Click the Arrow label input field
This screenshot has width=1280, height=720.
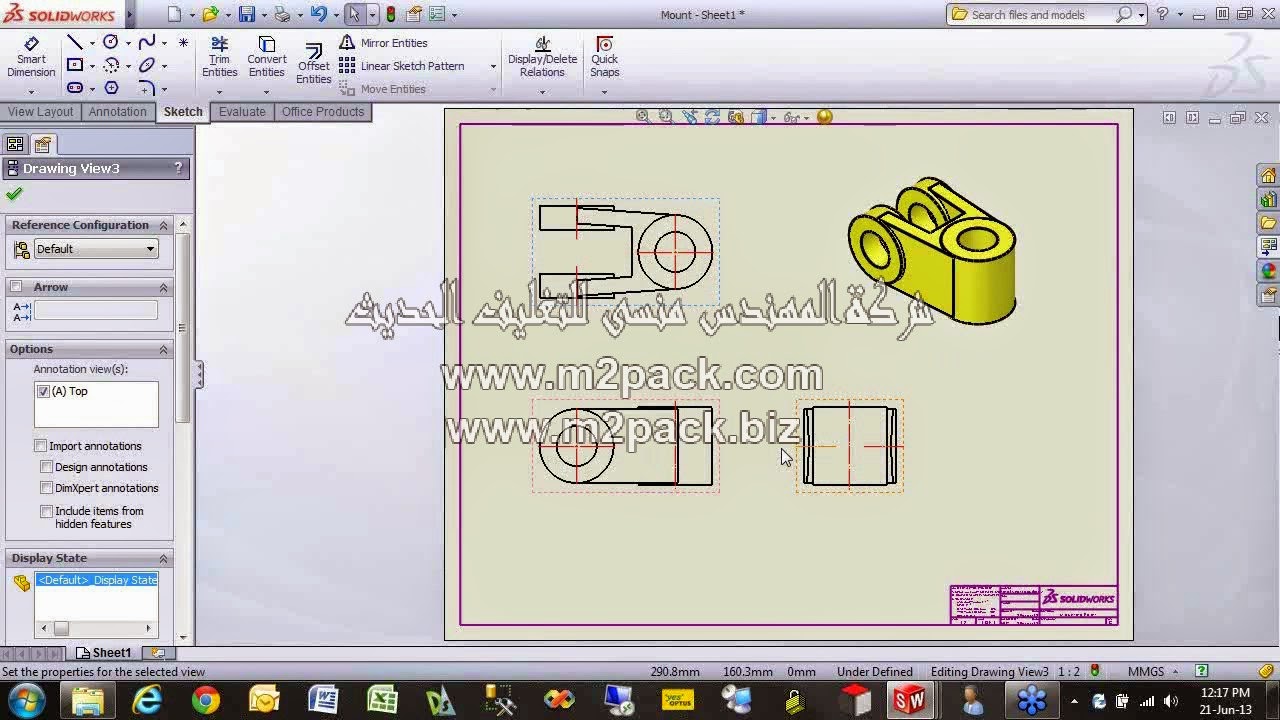click(x=96, y=311)
